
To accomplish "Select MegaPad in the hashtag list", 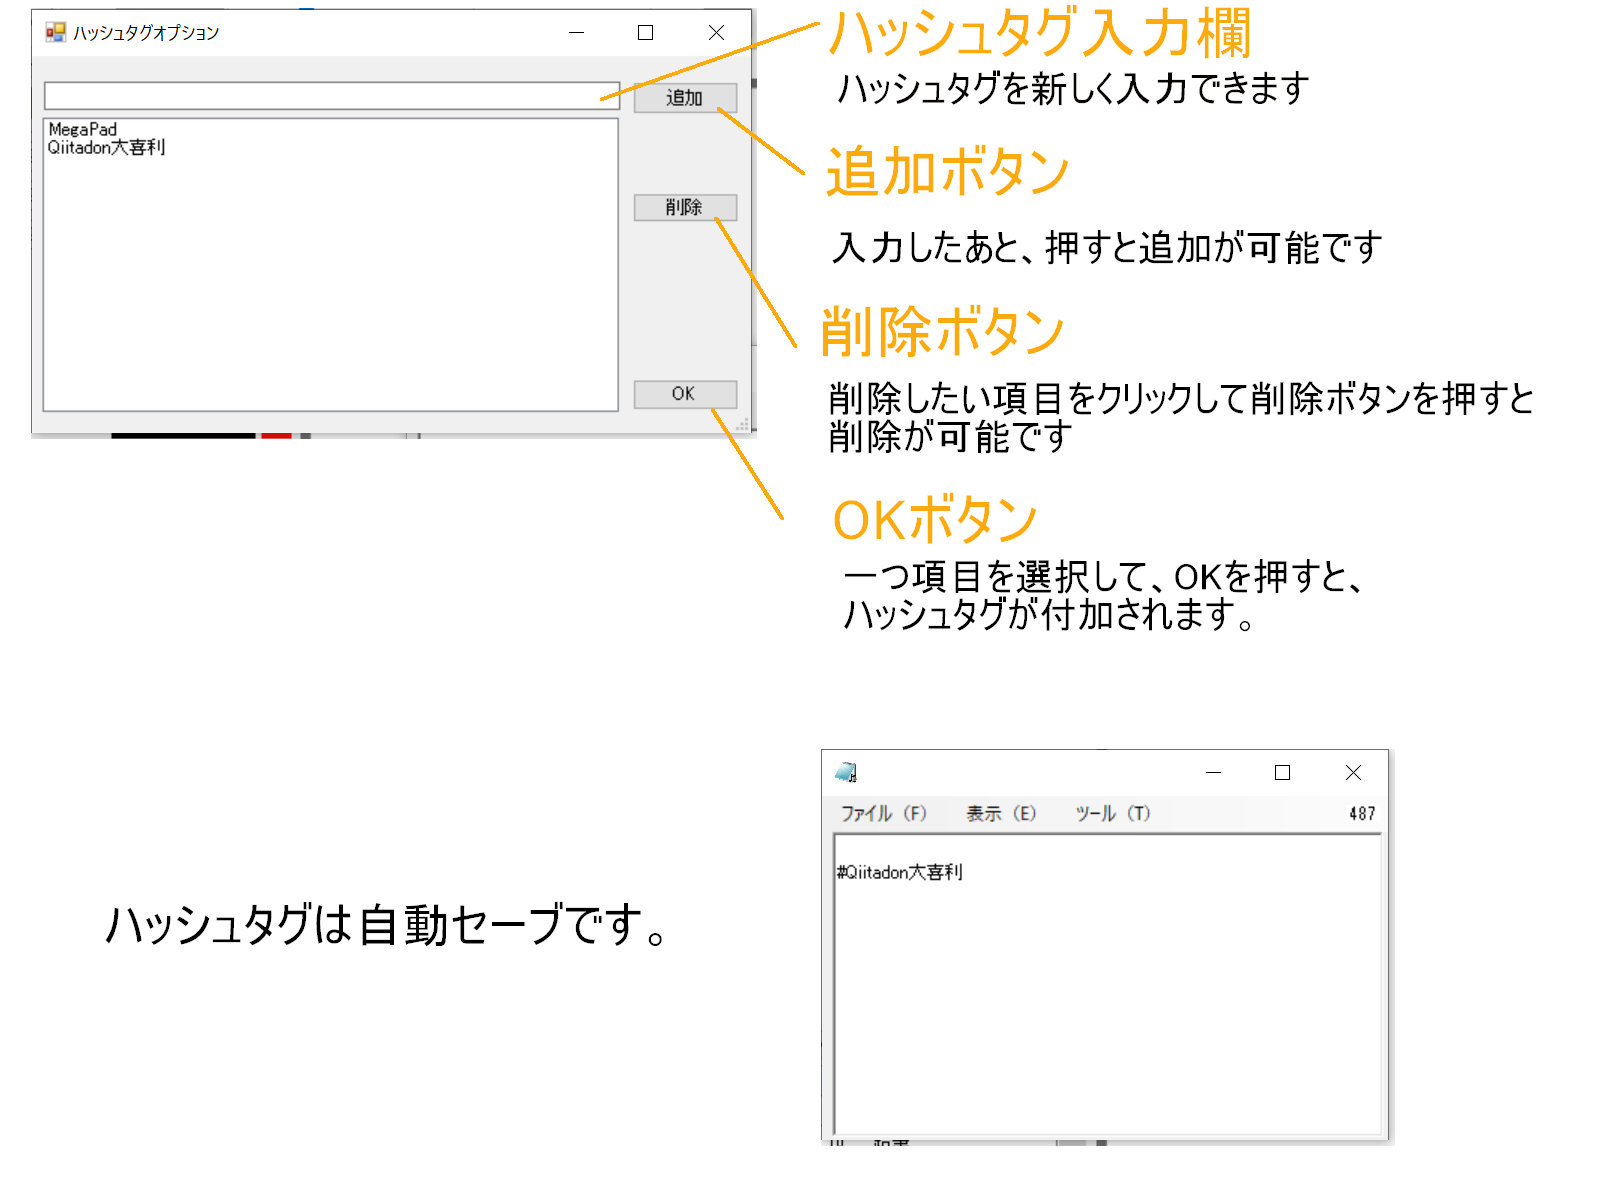I will (x=83, y=129).
